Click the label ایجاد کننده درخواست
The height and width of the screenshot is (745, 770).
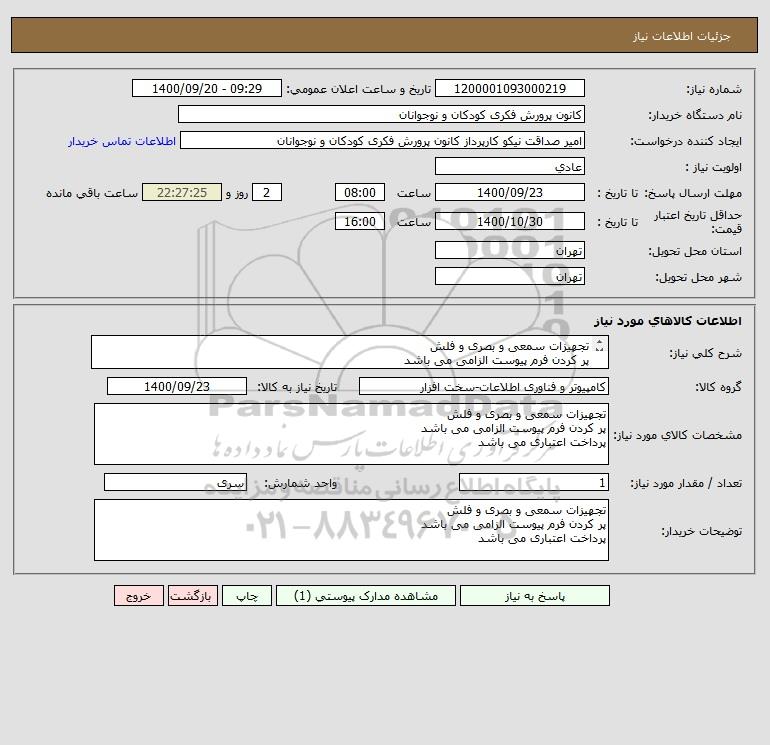pyautogui.click(x=686, y=141)
